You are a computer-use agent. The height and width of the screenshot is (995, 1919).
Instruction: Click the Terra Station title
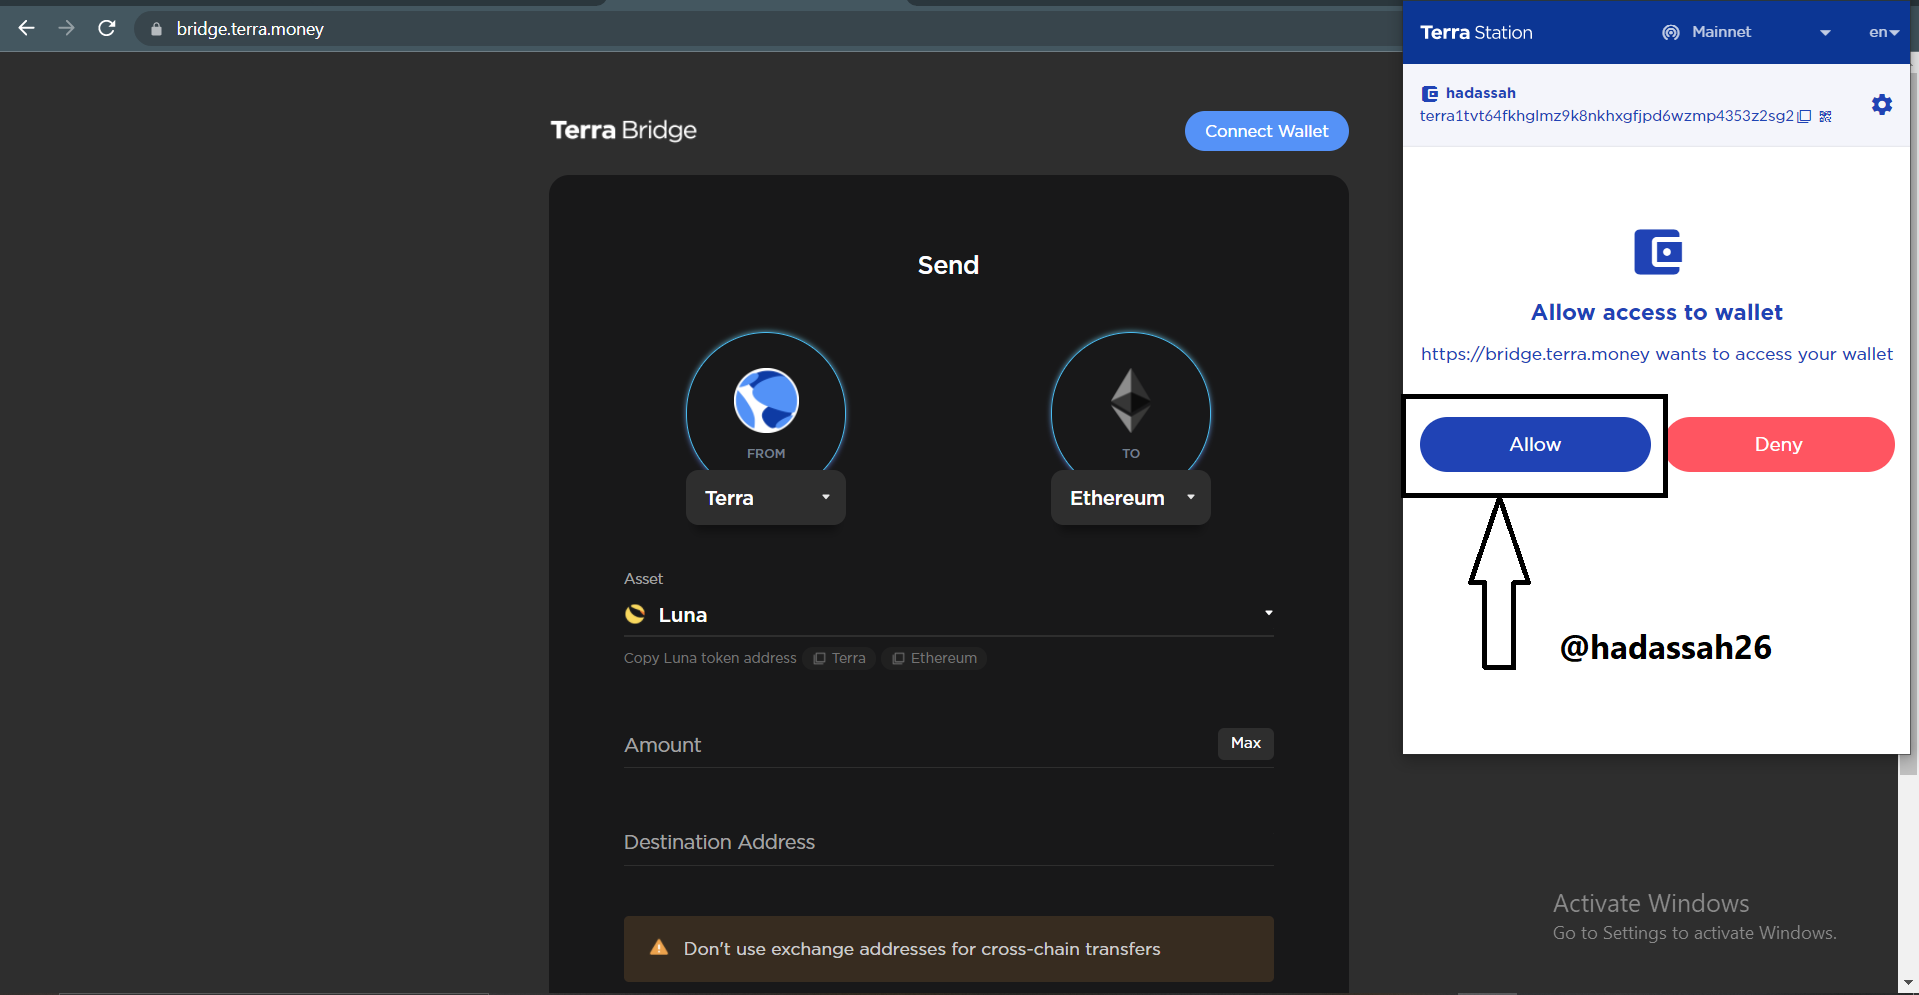[x=1476, y=32]
